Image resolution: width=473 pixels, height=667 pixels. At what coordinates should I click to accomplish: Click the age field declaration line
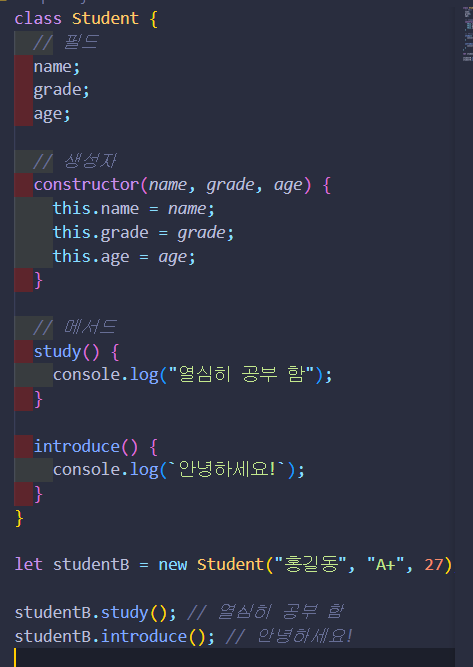(x=52, y=114)
